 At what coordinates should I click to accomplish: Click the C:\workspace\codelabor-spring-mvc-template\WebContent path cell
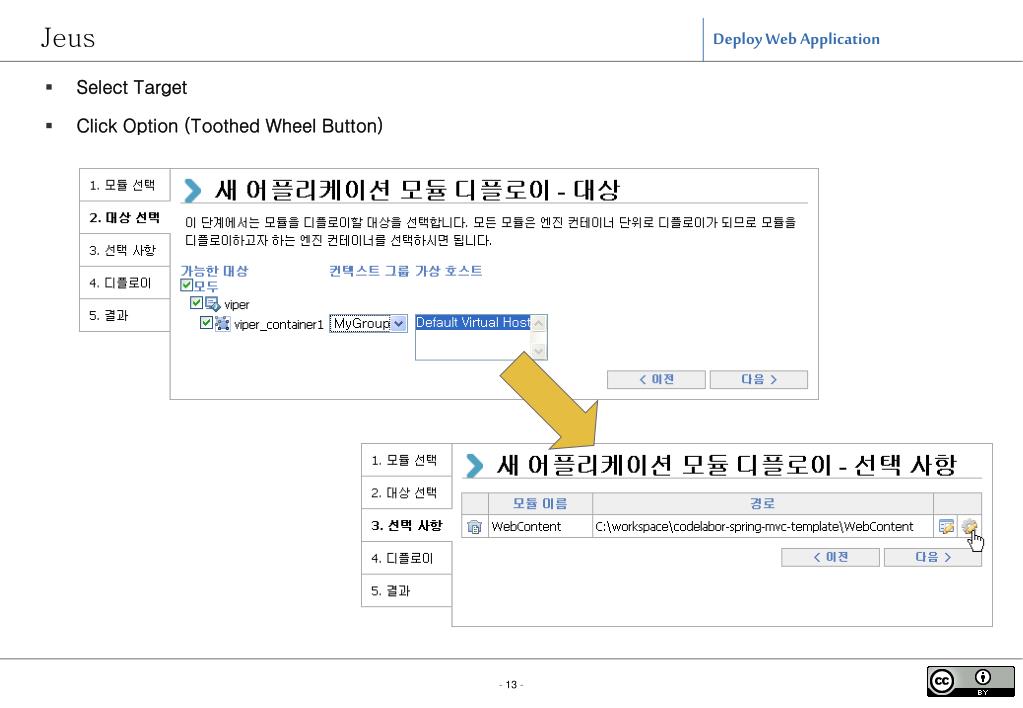(x=763, y=527)
